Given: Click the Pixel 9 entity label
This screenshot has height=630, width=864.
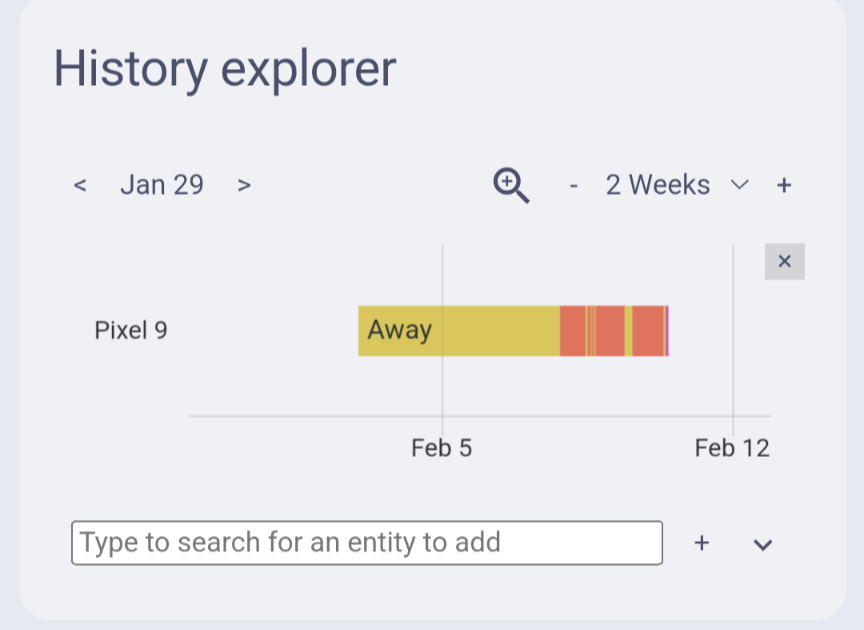Looking at the screenshot, I should pos(131,331).
